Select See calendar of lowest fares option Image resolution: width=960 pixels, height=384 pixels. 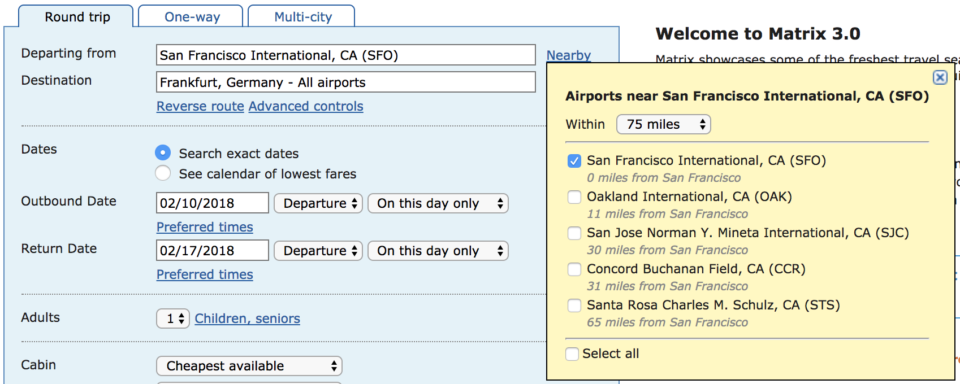(x=163, y=174)
